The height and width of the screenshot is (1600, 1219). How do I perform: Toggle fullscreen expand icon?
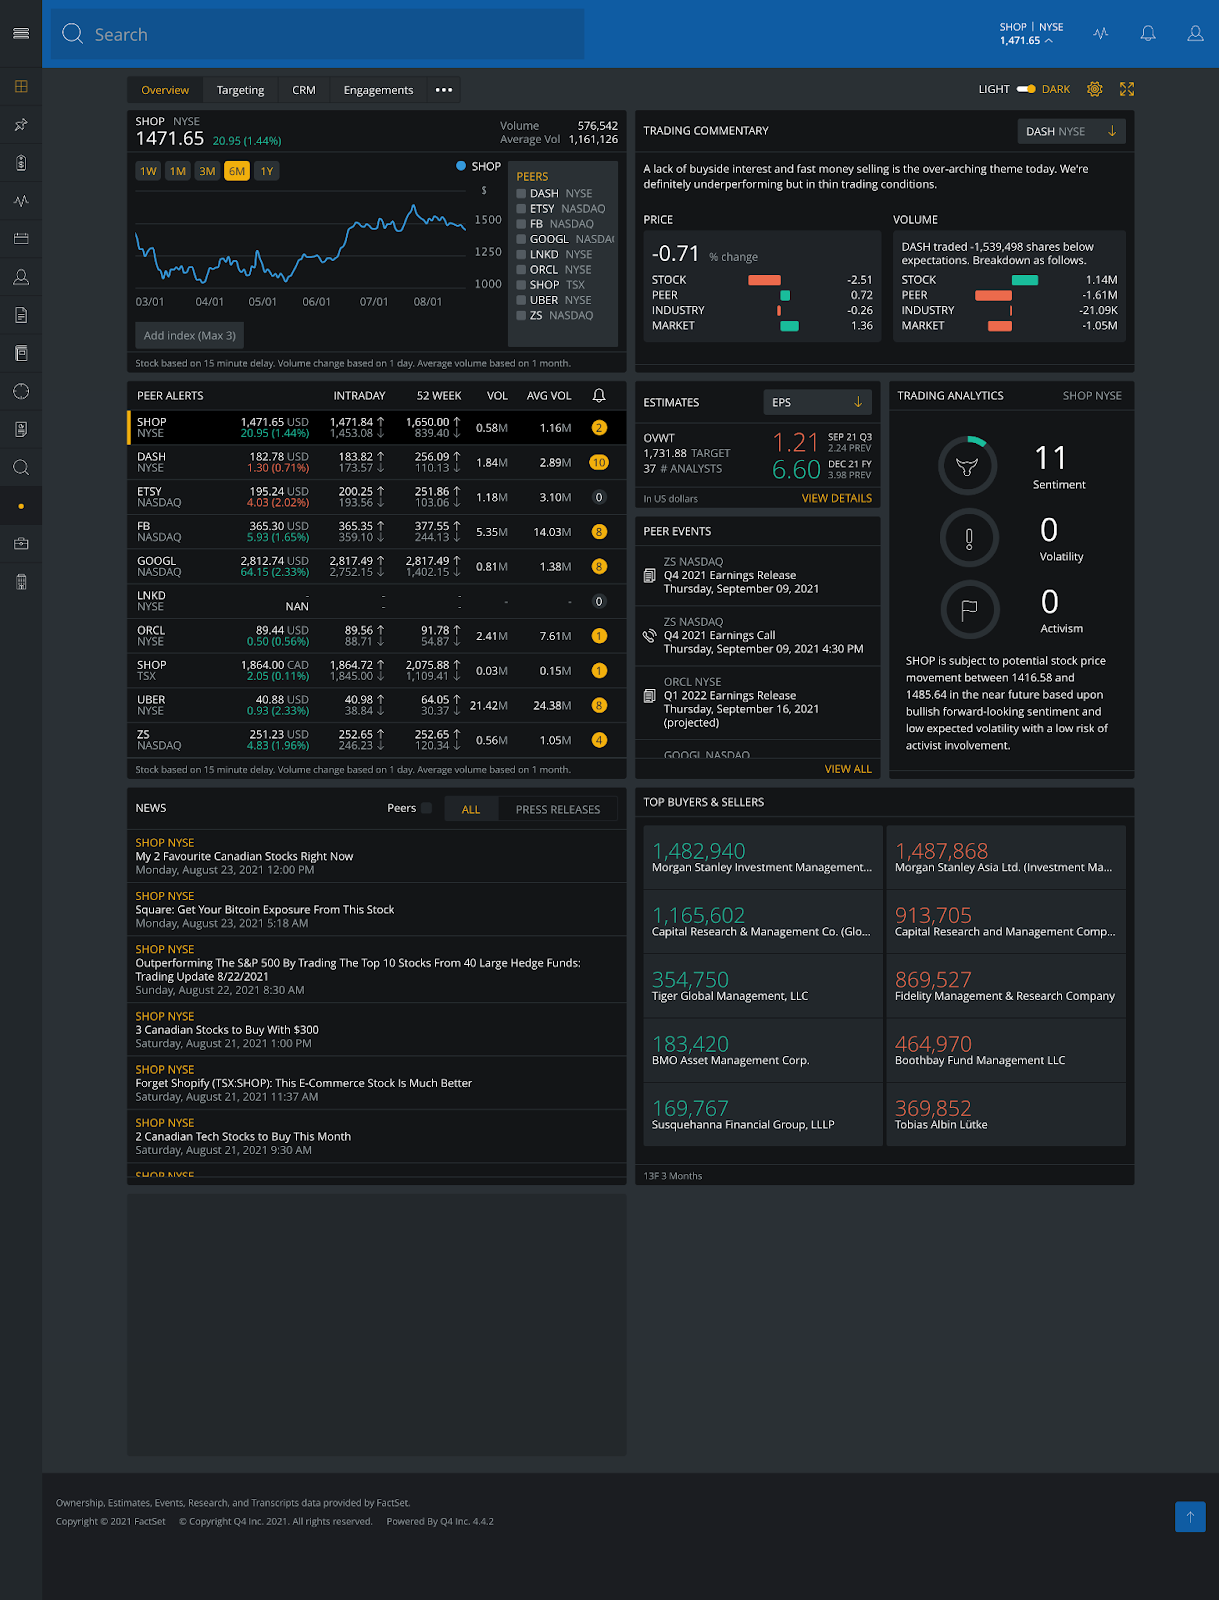[x=1127, y=89]
